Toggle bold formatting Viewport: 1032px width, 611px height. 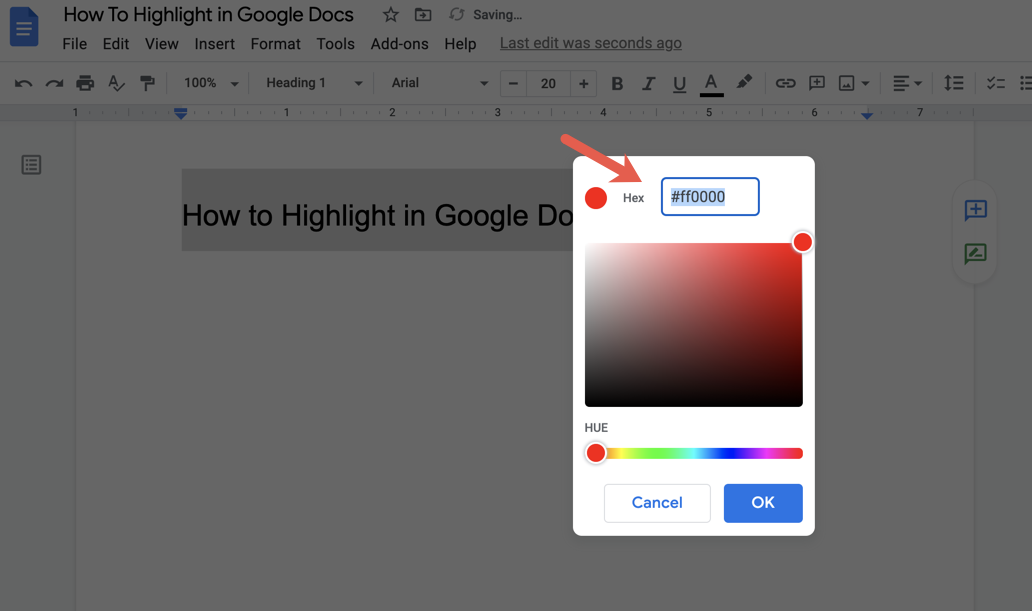pyautogui.click(x=617, y=83)
